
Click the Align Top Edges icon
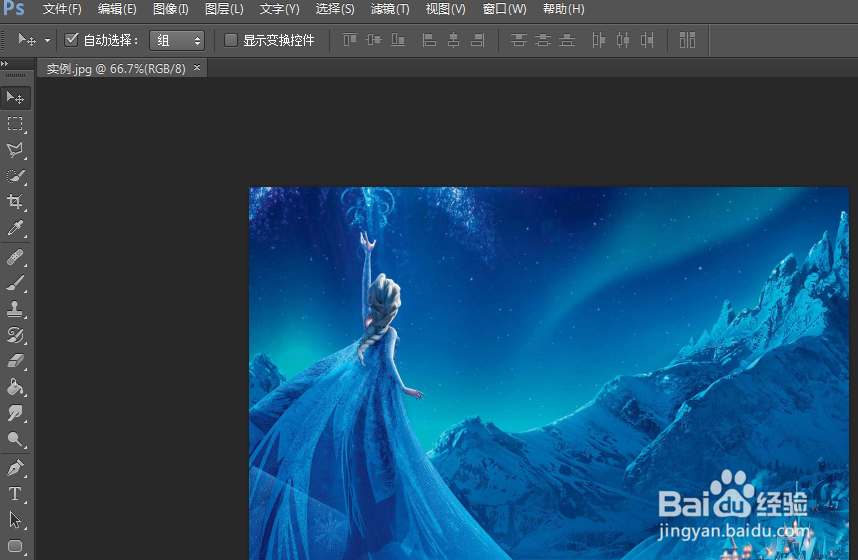tap(350, 40)
